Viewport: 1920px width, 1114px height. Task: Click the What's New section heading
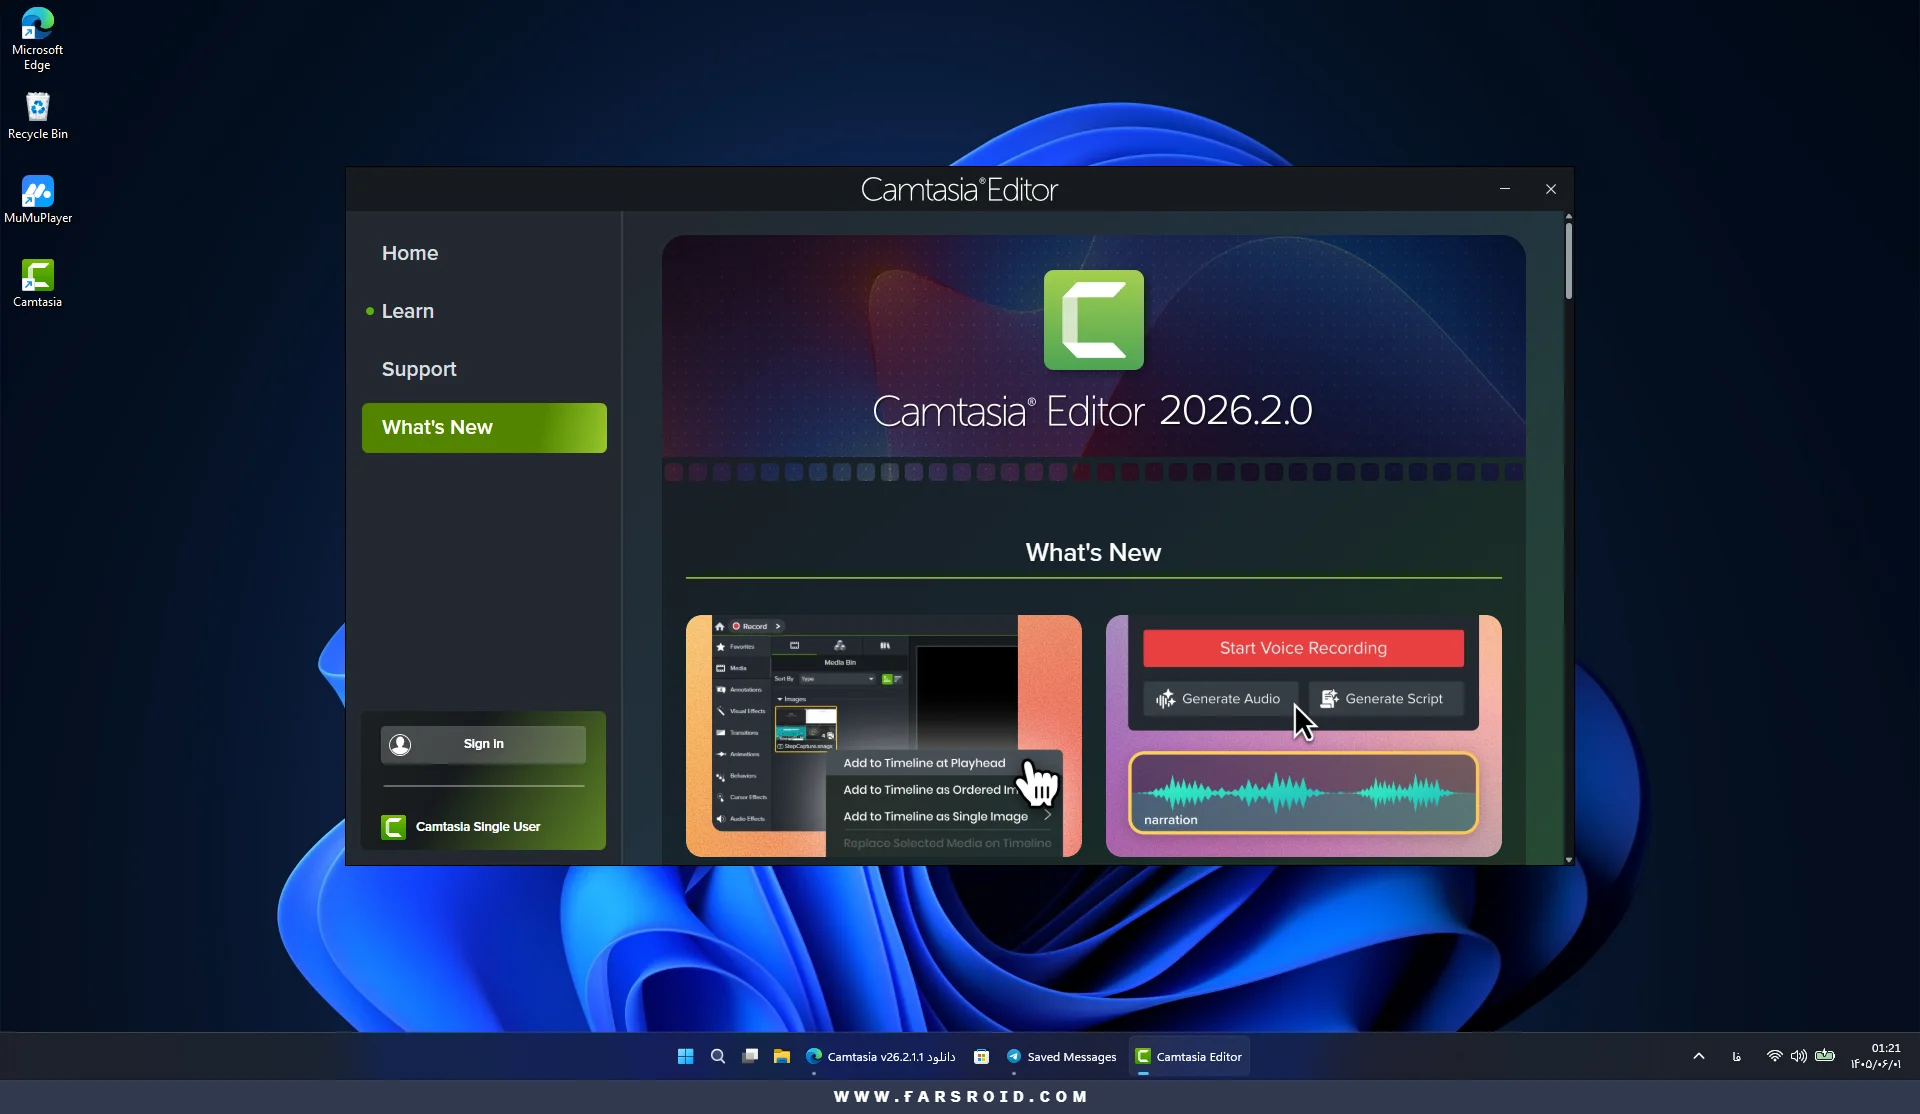coord(1093,553)
